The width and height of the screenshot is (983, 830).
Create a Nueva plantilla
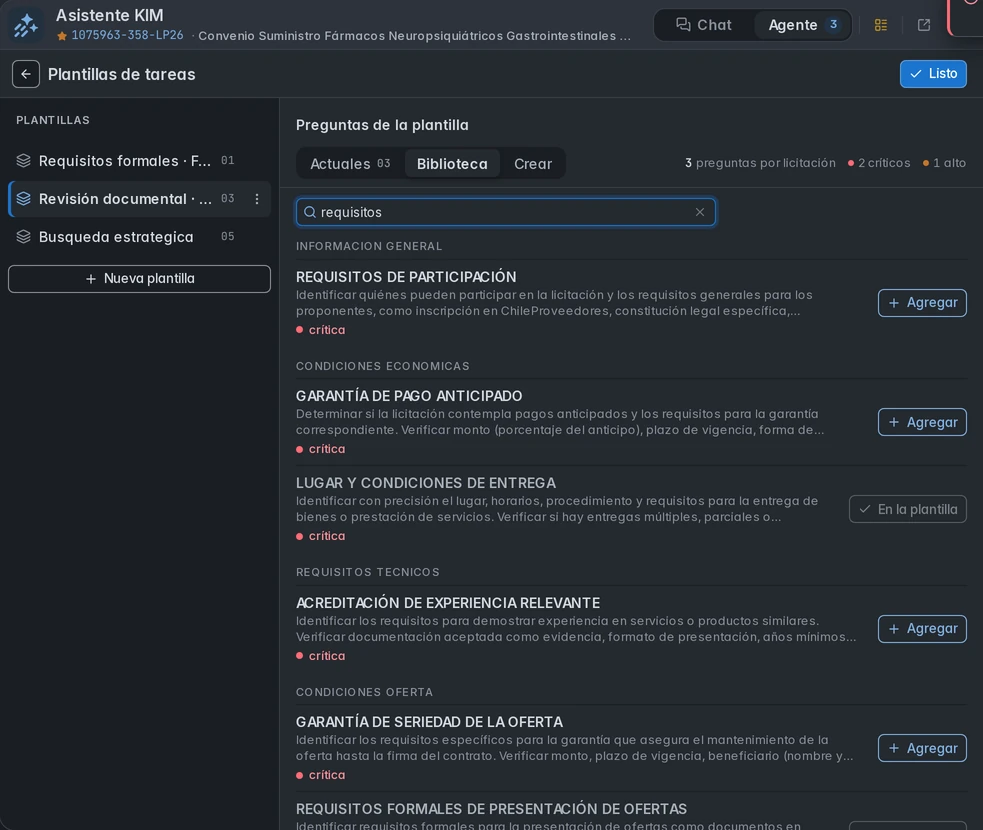(139, 278)
